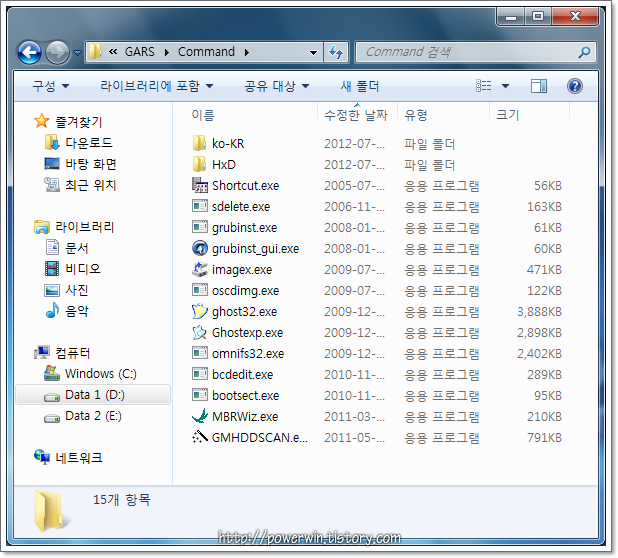Select omnifs32.exe file icon
This screenshot has height=558, width=618.
(199, 353)
